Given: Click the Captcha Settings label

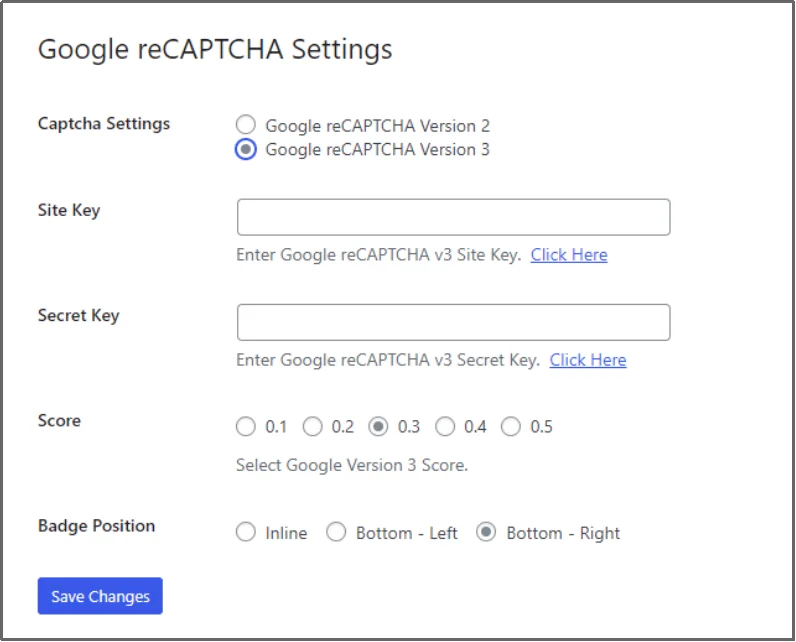Looking at the screenshot, I should [x=104, y=124].
